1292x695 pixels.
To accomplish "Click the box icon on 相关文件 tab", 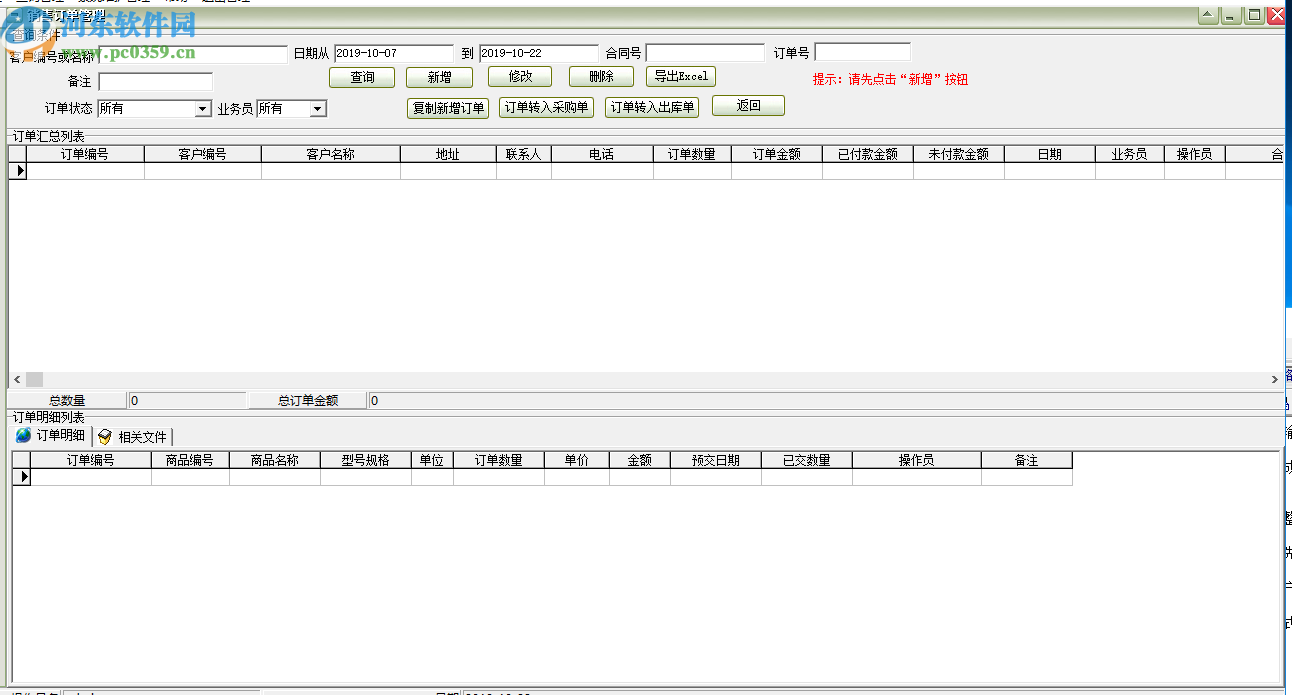I will click(105, 437).
